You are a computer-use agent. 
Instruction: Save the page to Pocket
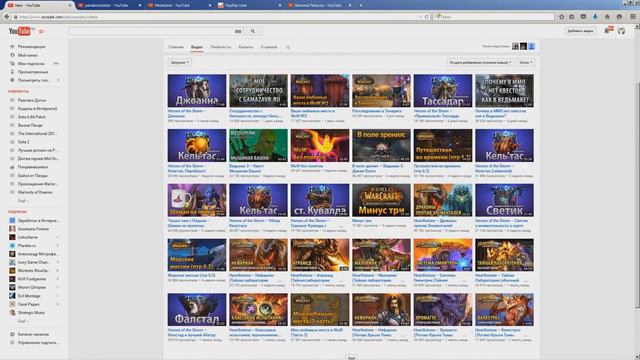coord(583,17)
